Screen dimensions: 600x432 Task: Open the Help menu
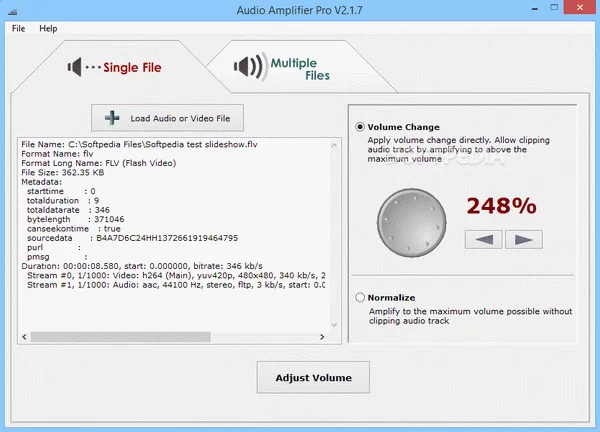click(48, 29)
